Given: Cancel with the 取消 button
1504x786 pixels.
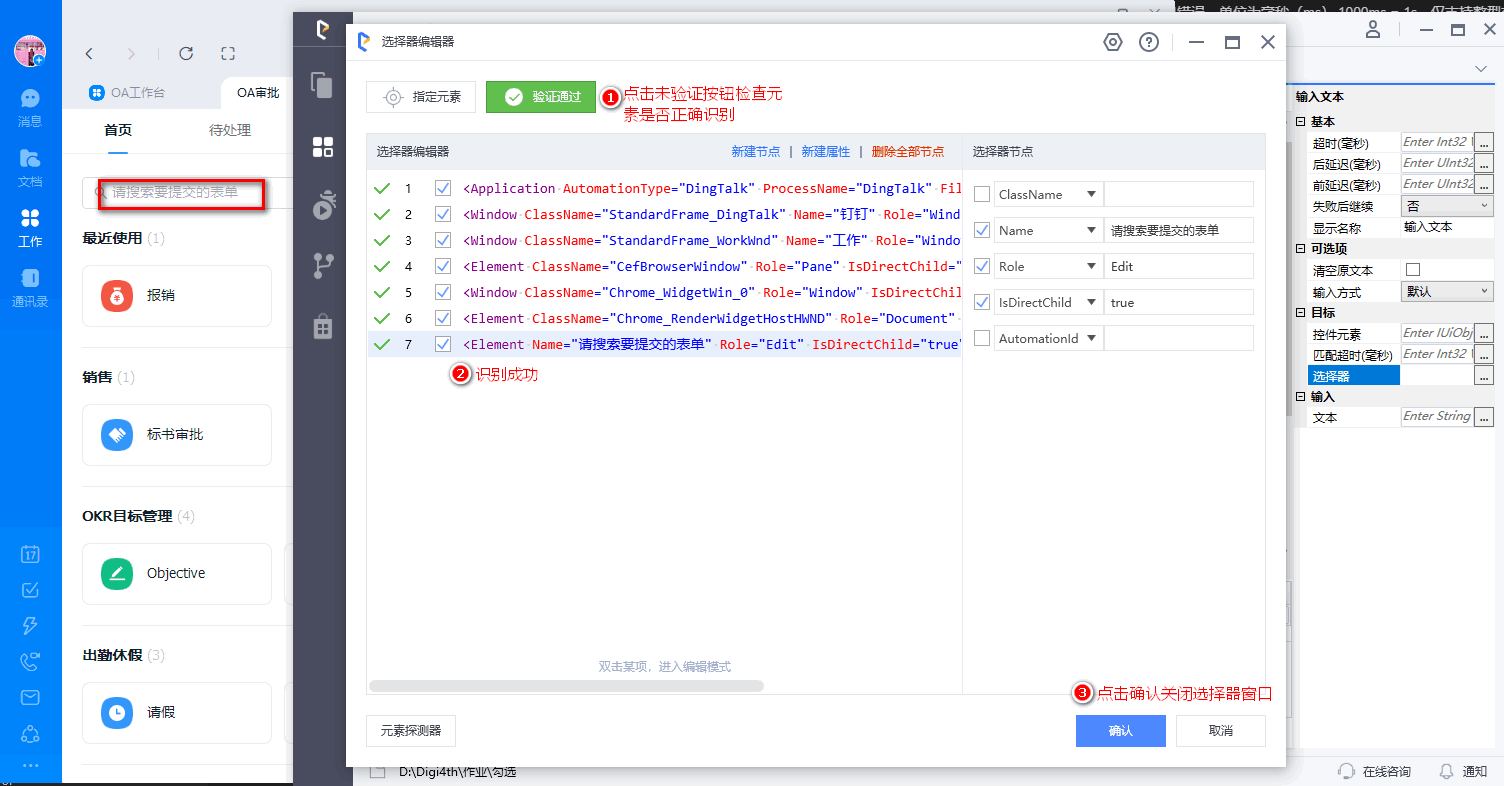Looking at the screenshot, I should tap(1221, 731).
